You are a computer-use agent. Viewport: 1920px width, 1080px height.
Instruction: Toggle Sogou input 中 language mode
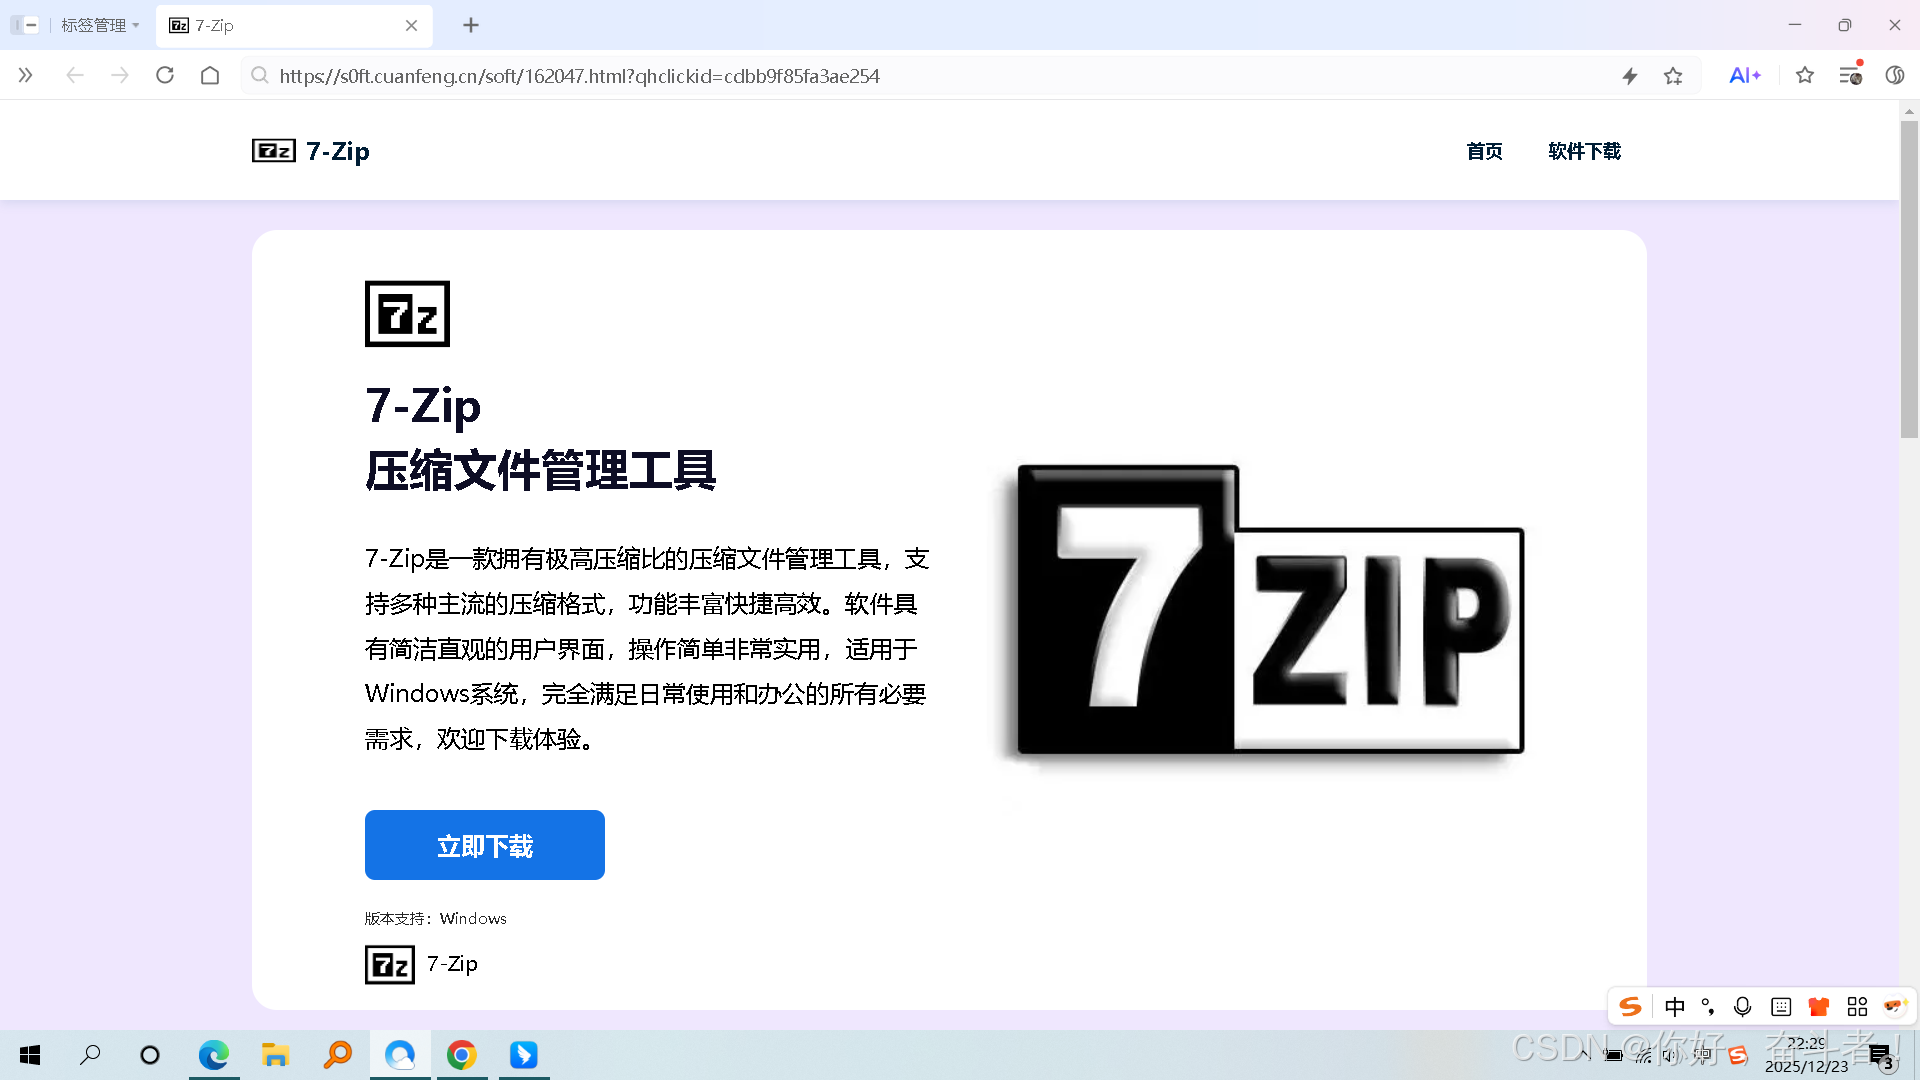[x=1675, y=1007]
